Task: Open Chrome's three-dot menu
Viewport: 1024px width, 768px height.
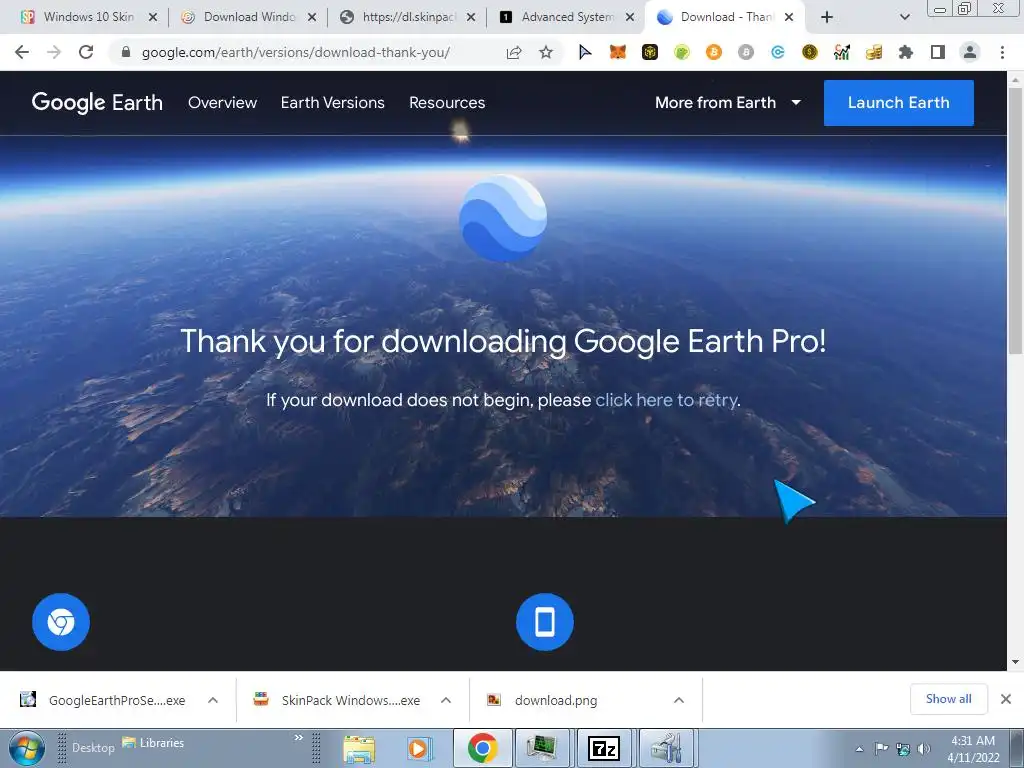Action: click(x=1002, y=52)
